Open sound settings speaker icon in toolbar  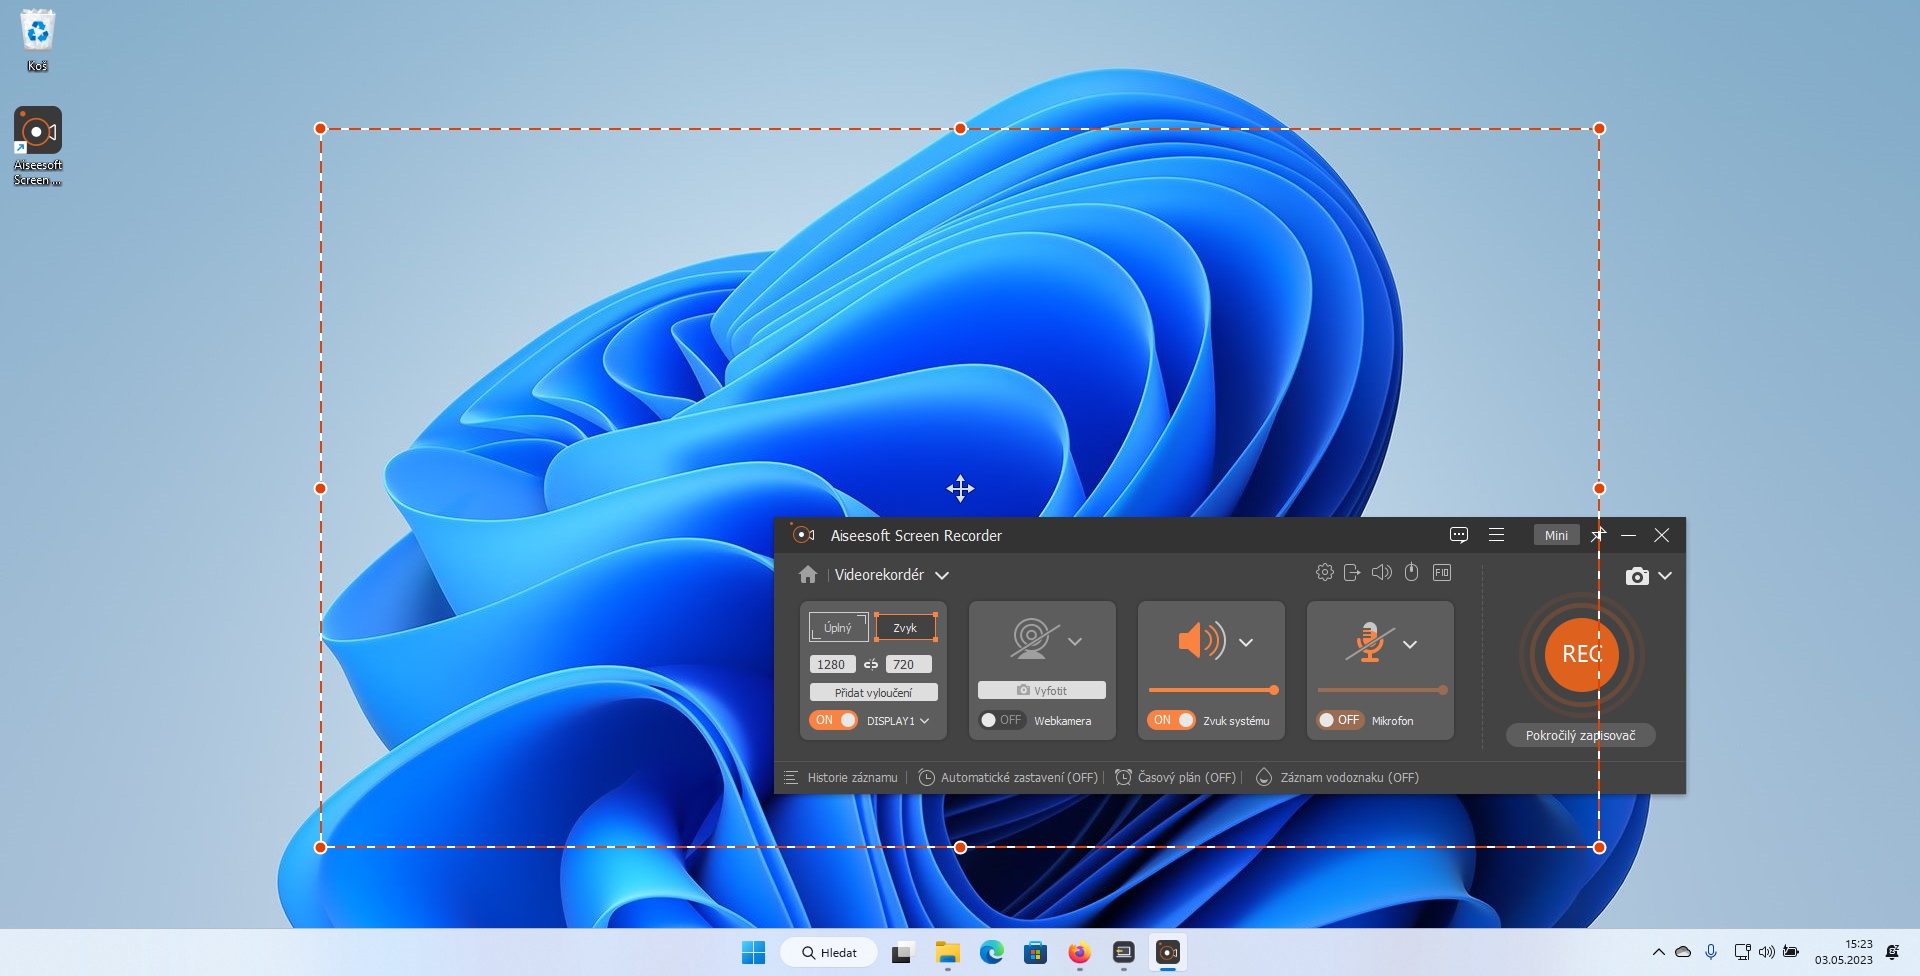tap(1381, 573)
